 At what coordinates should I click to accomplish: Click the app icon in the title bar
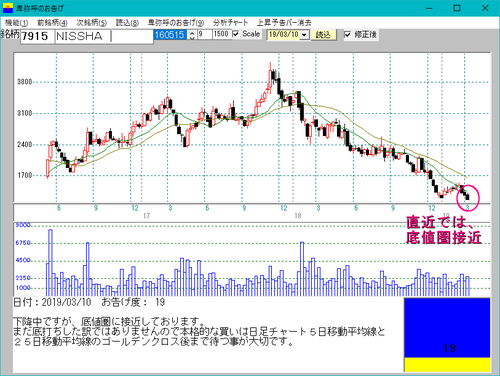point(8,8)
